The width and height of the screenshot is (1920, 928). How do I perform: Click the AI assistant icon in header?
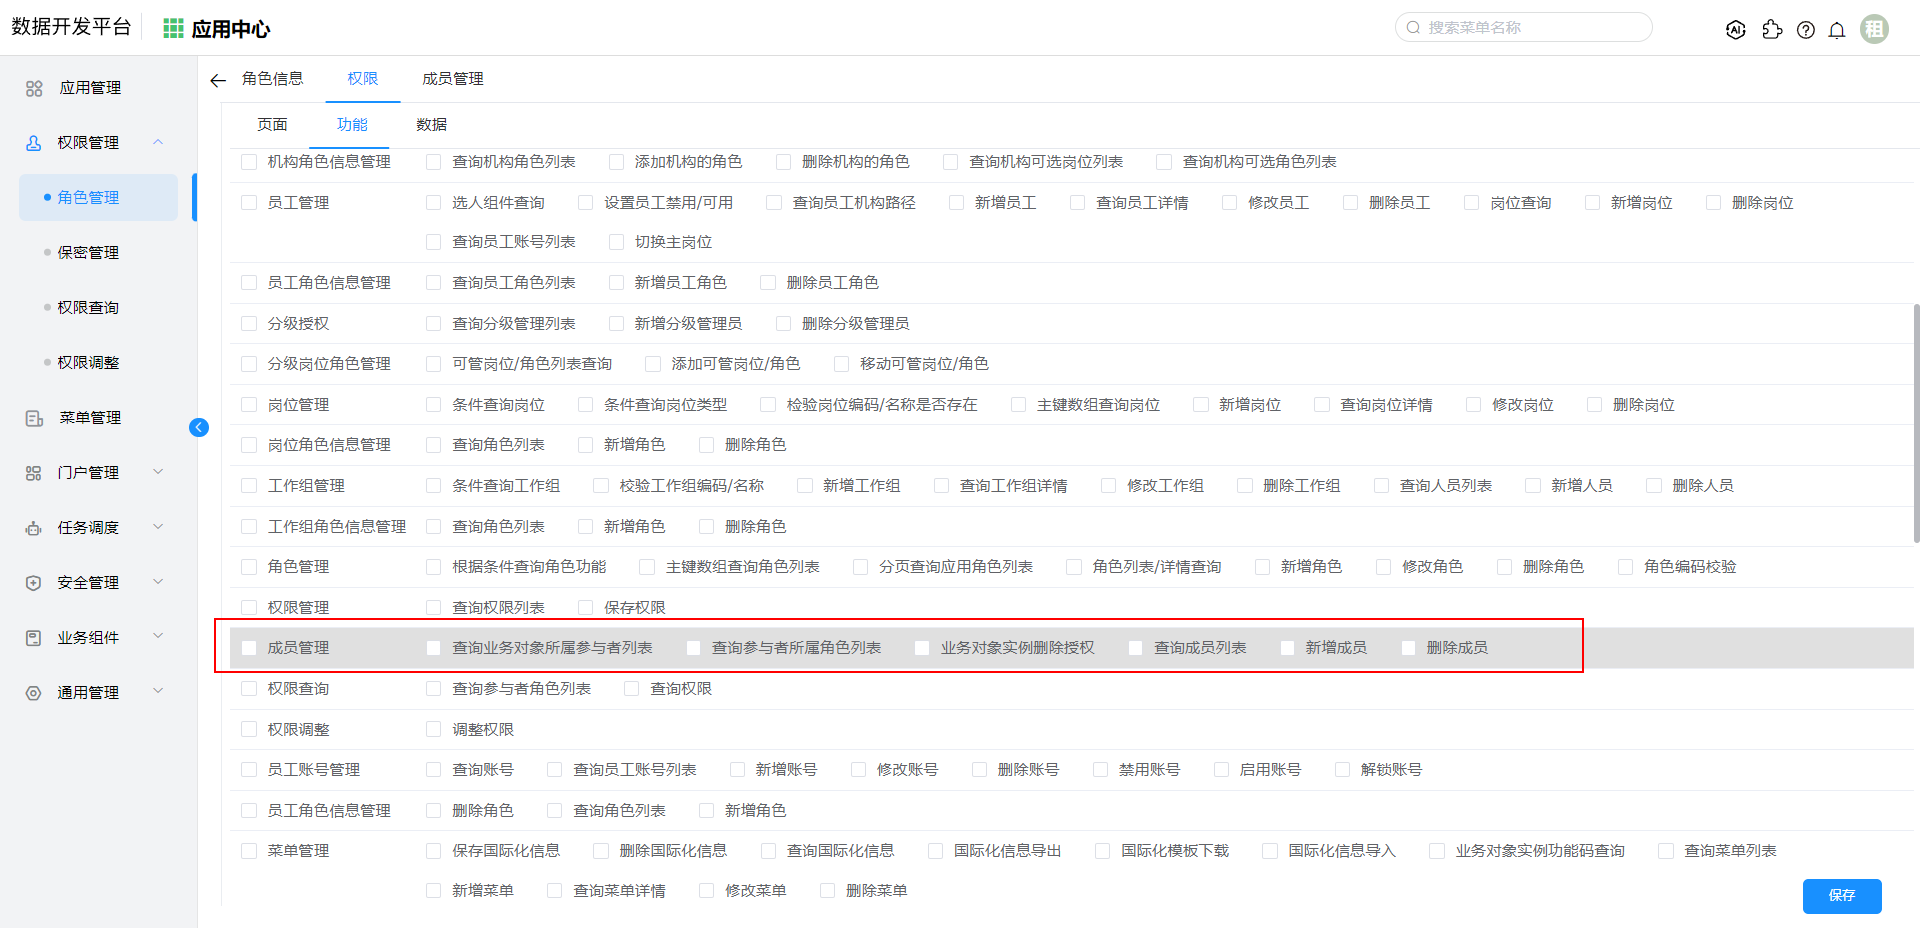click(1736, 30)
